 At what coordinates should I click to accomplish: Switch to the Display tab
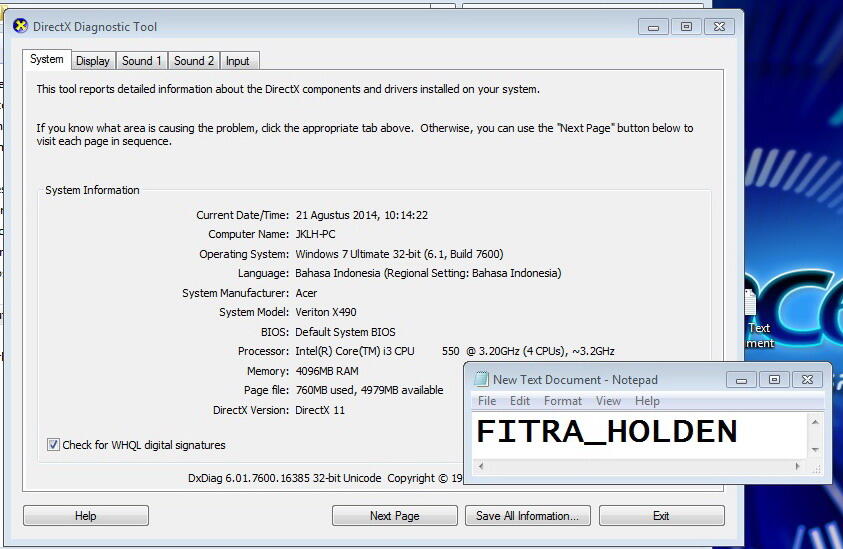tap(92, 61)
